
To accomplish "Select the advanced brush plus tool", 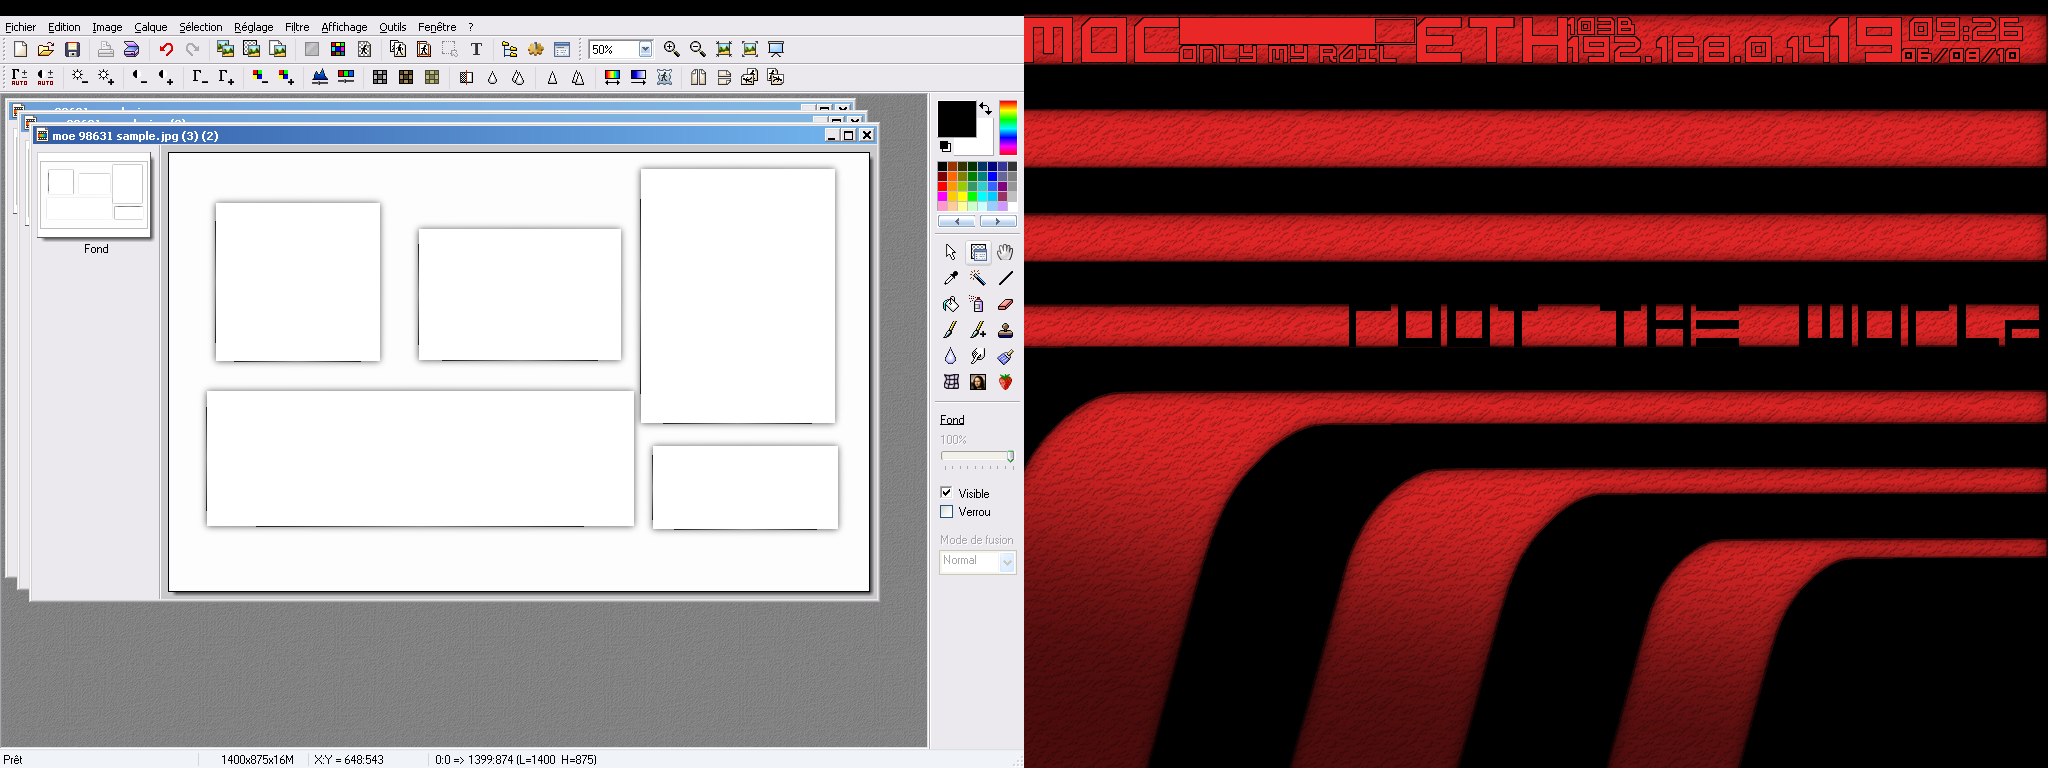I will 978,330.
